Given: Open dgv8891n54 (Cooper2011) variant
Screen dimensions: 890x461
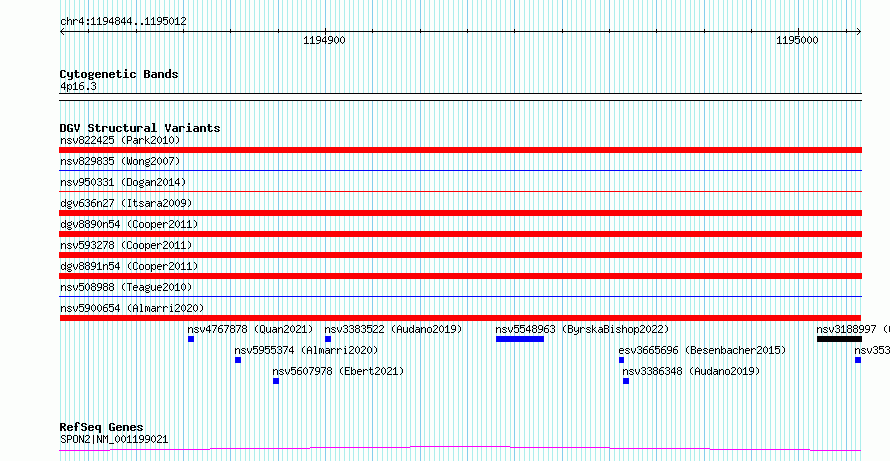Looking at the screenshot, I should click(129, 266).
